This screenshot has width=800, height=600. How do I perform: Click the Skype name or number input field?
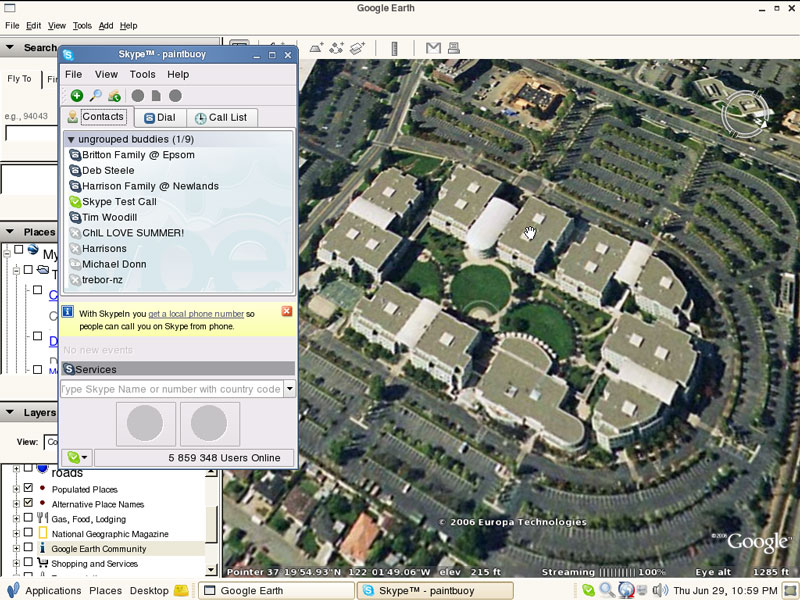tap(171, 389)
